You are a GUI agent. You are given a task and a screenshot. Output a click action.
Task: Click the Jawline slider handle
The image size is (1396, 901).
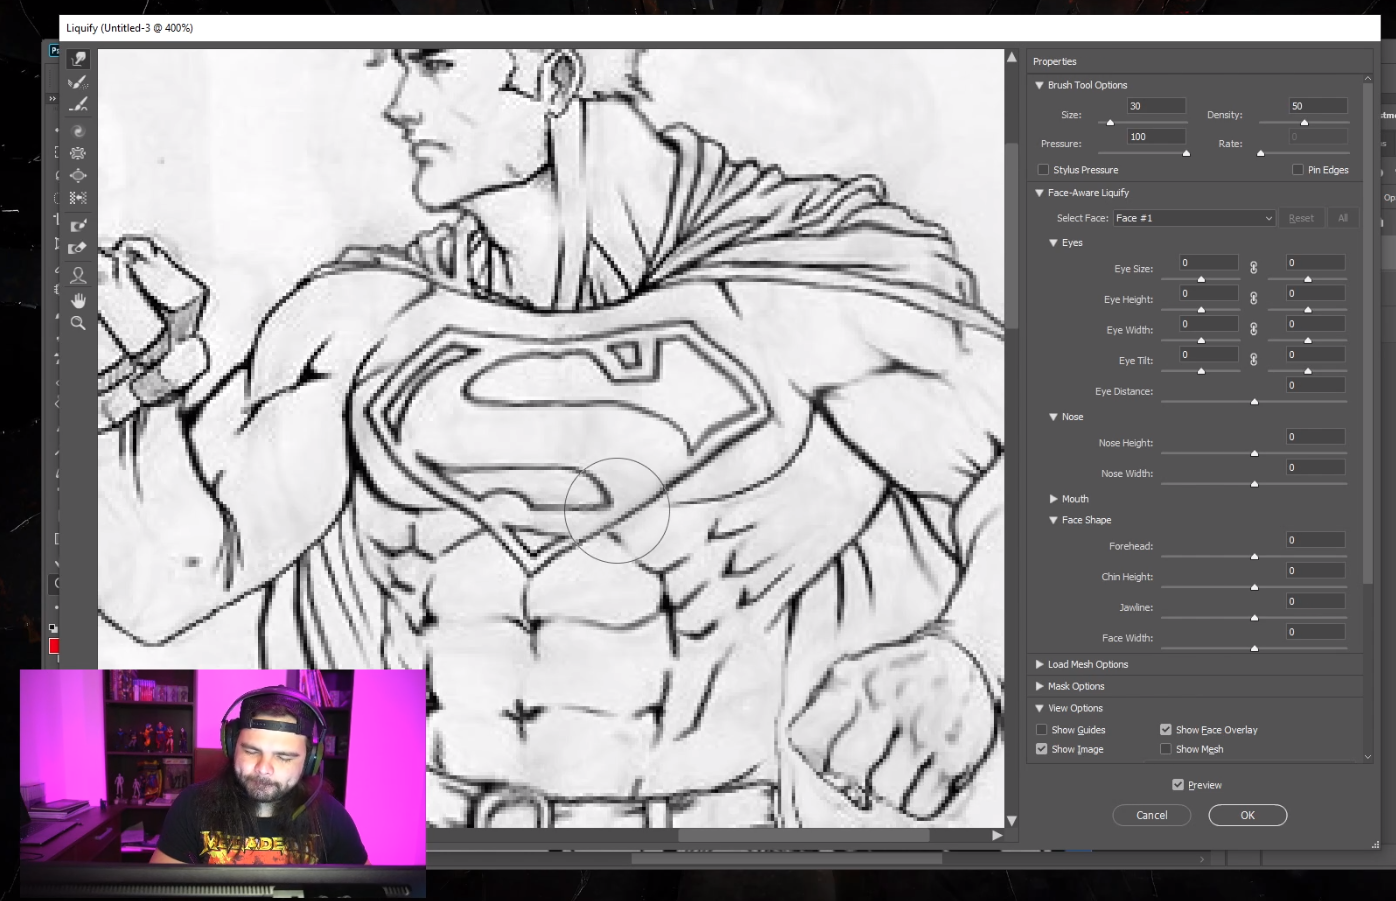coord(1254,617)
